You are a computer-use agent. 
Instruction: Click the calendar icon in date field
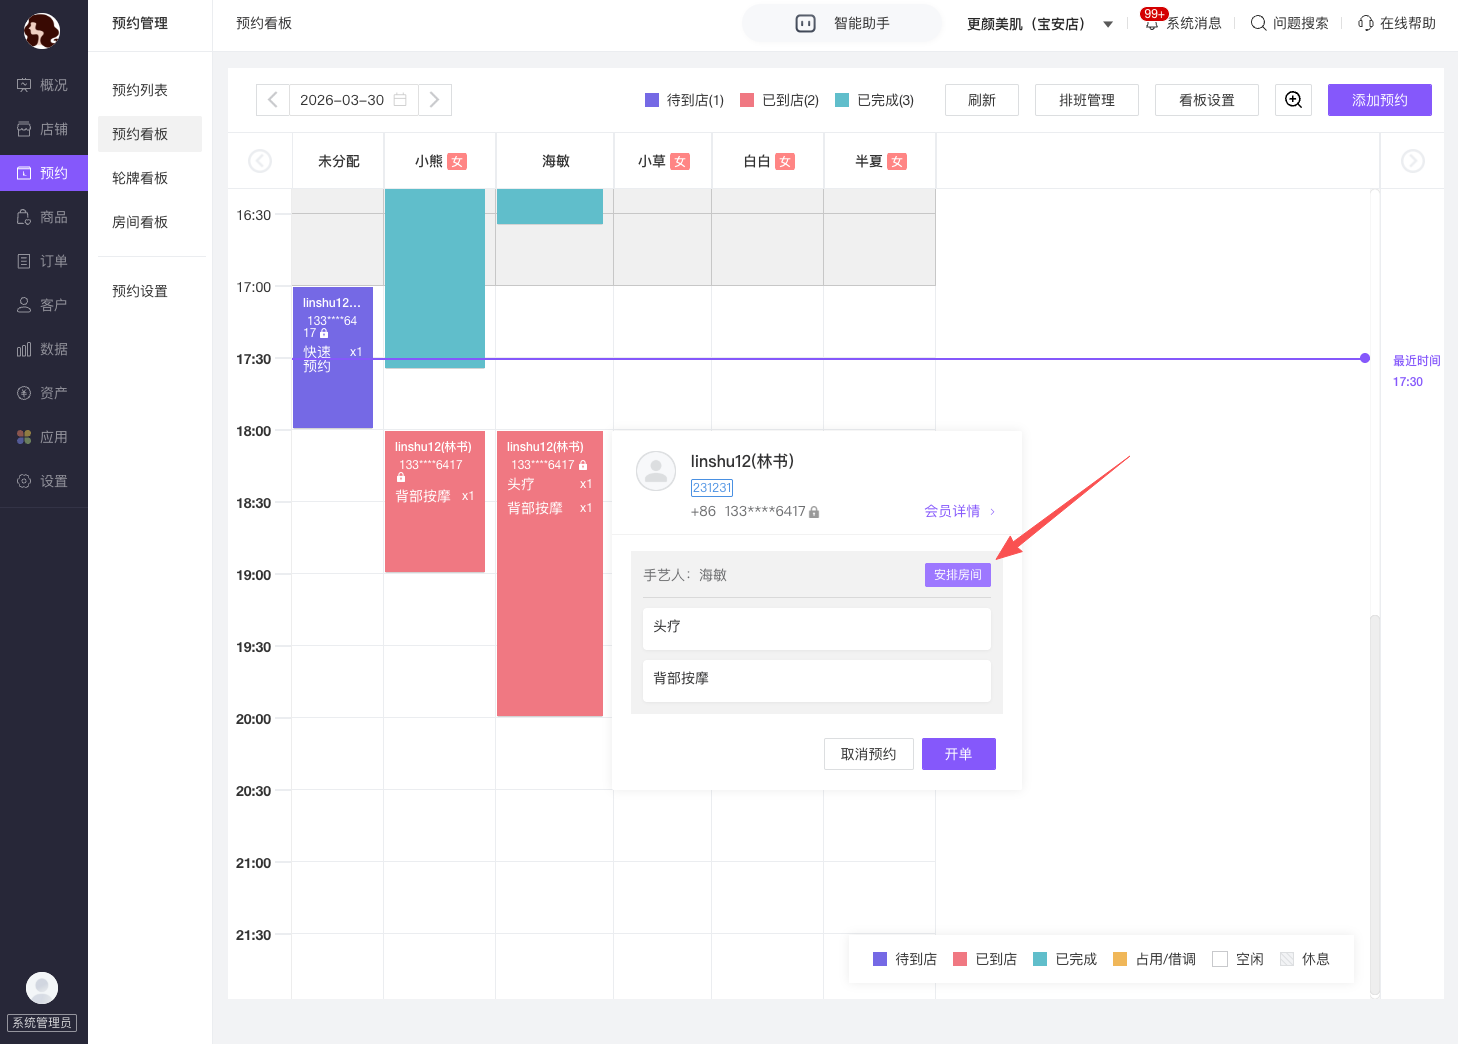[400, 100]
